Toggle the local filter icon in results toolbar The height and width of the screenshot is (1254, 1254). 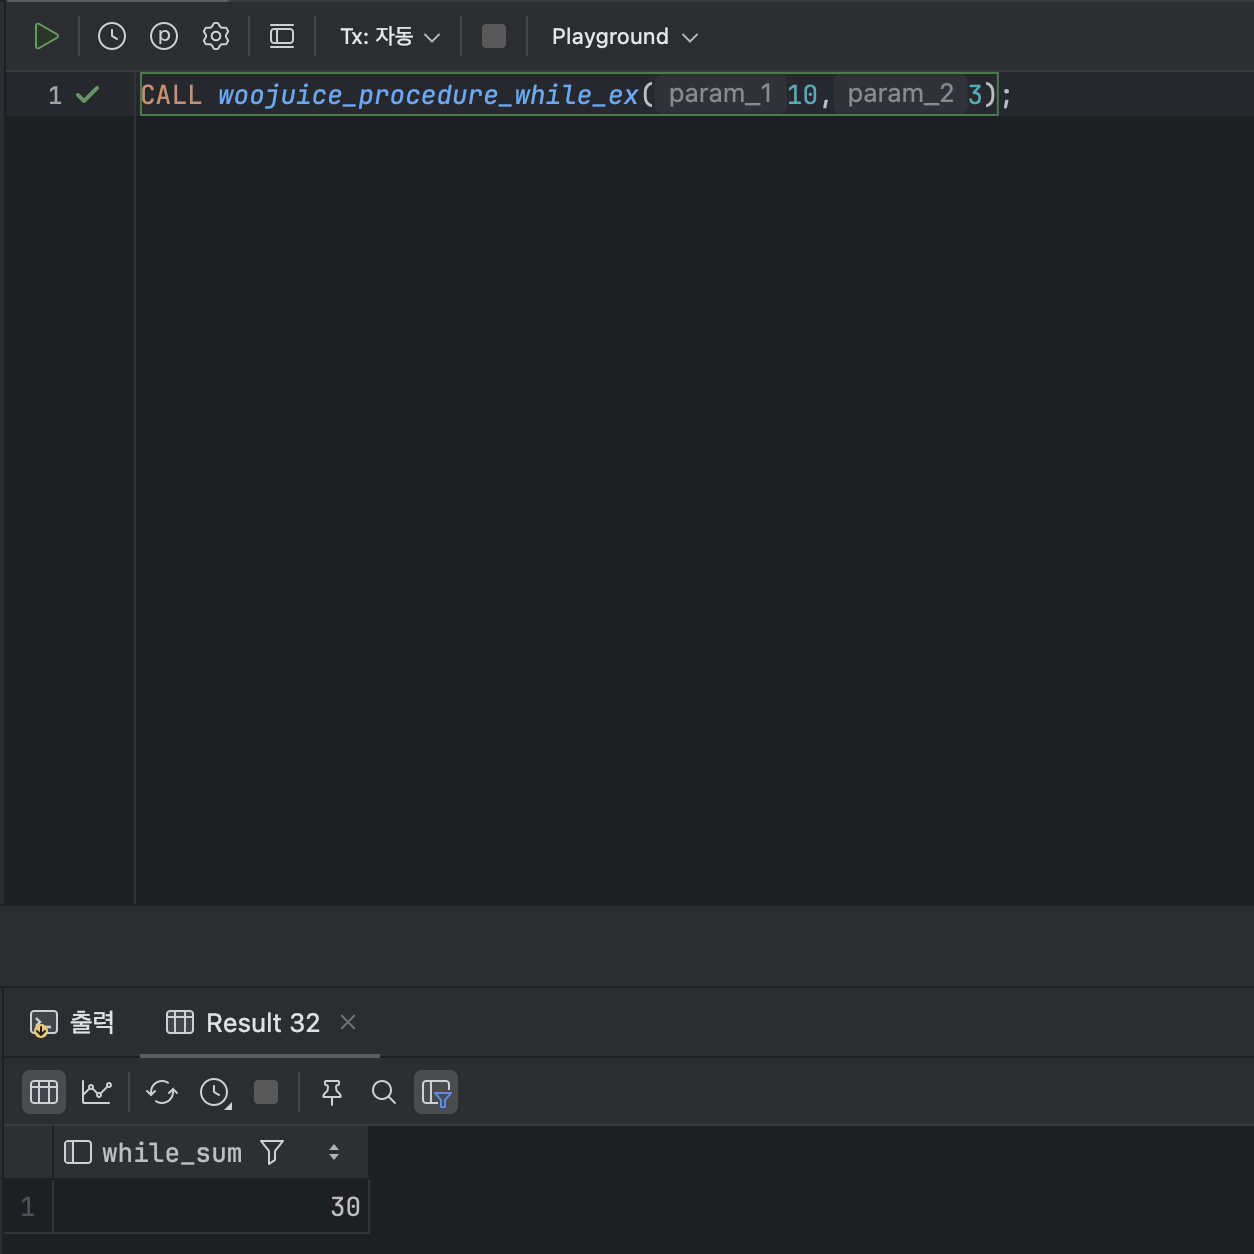436,1092
